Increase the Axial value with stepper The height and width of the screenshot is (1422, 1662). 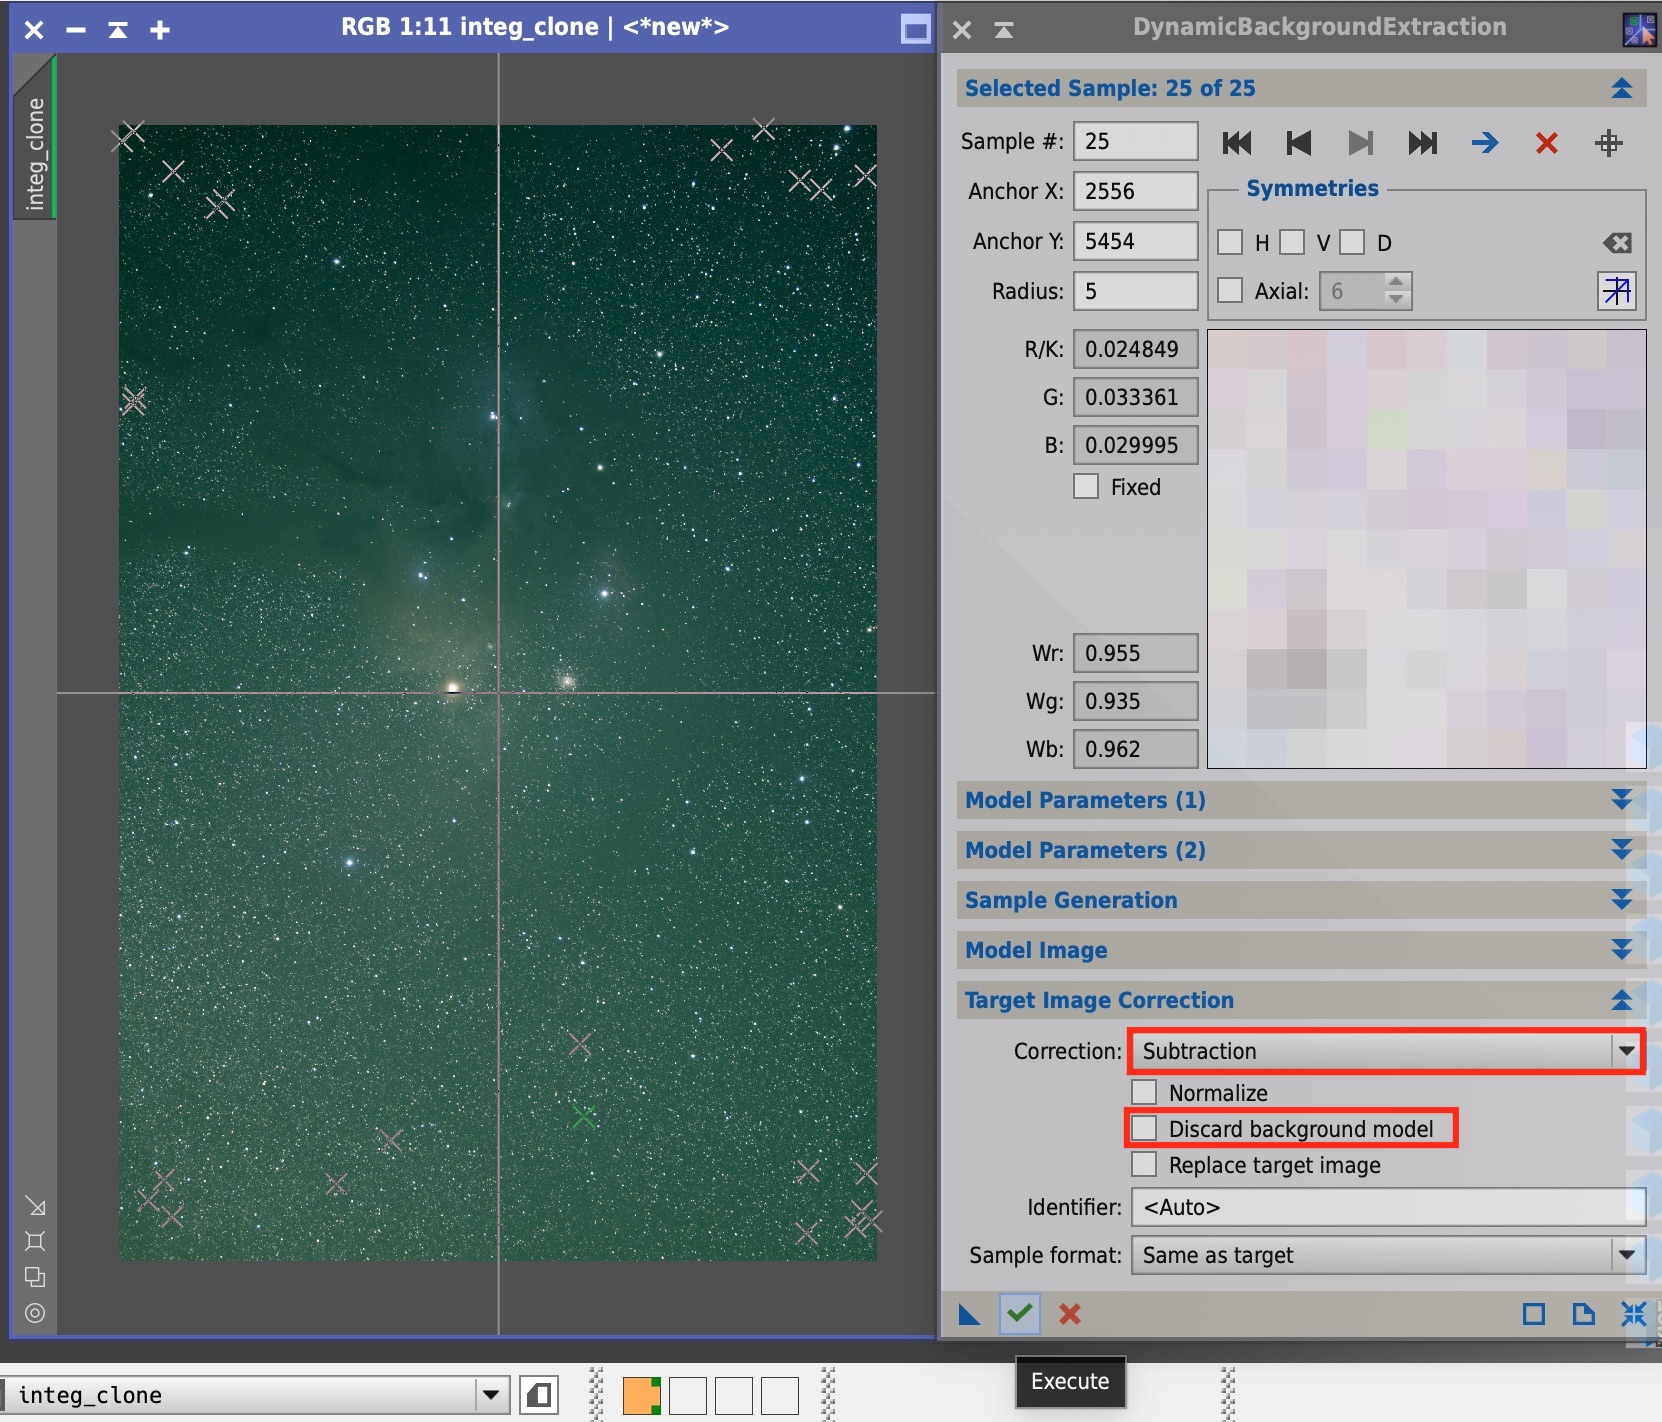point(1397,282)
